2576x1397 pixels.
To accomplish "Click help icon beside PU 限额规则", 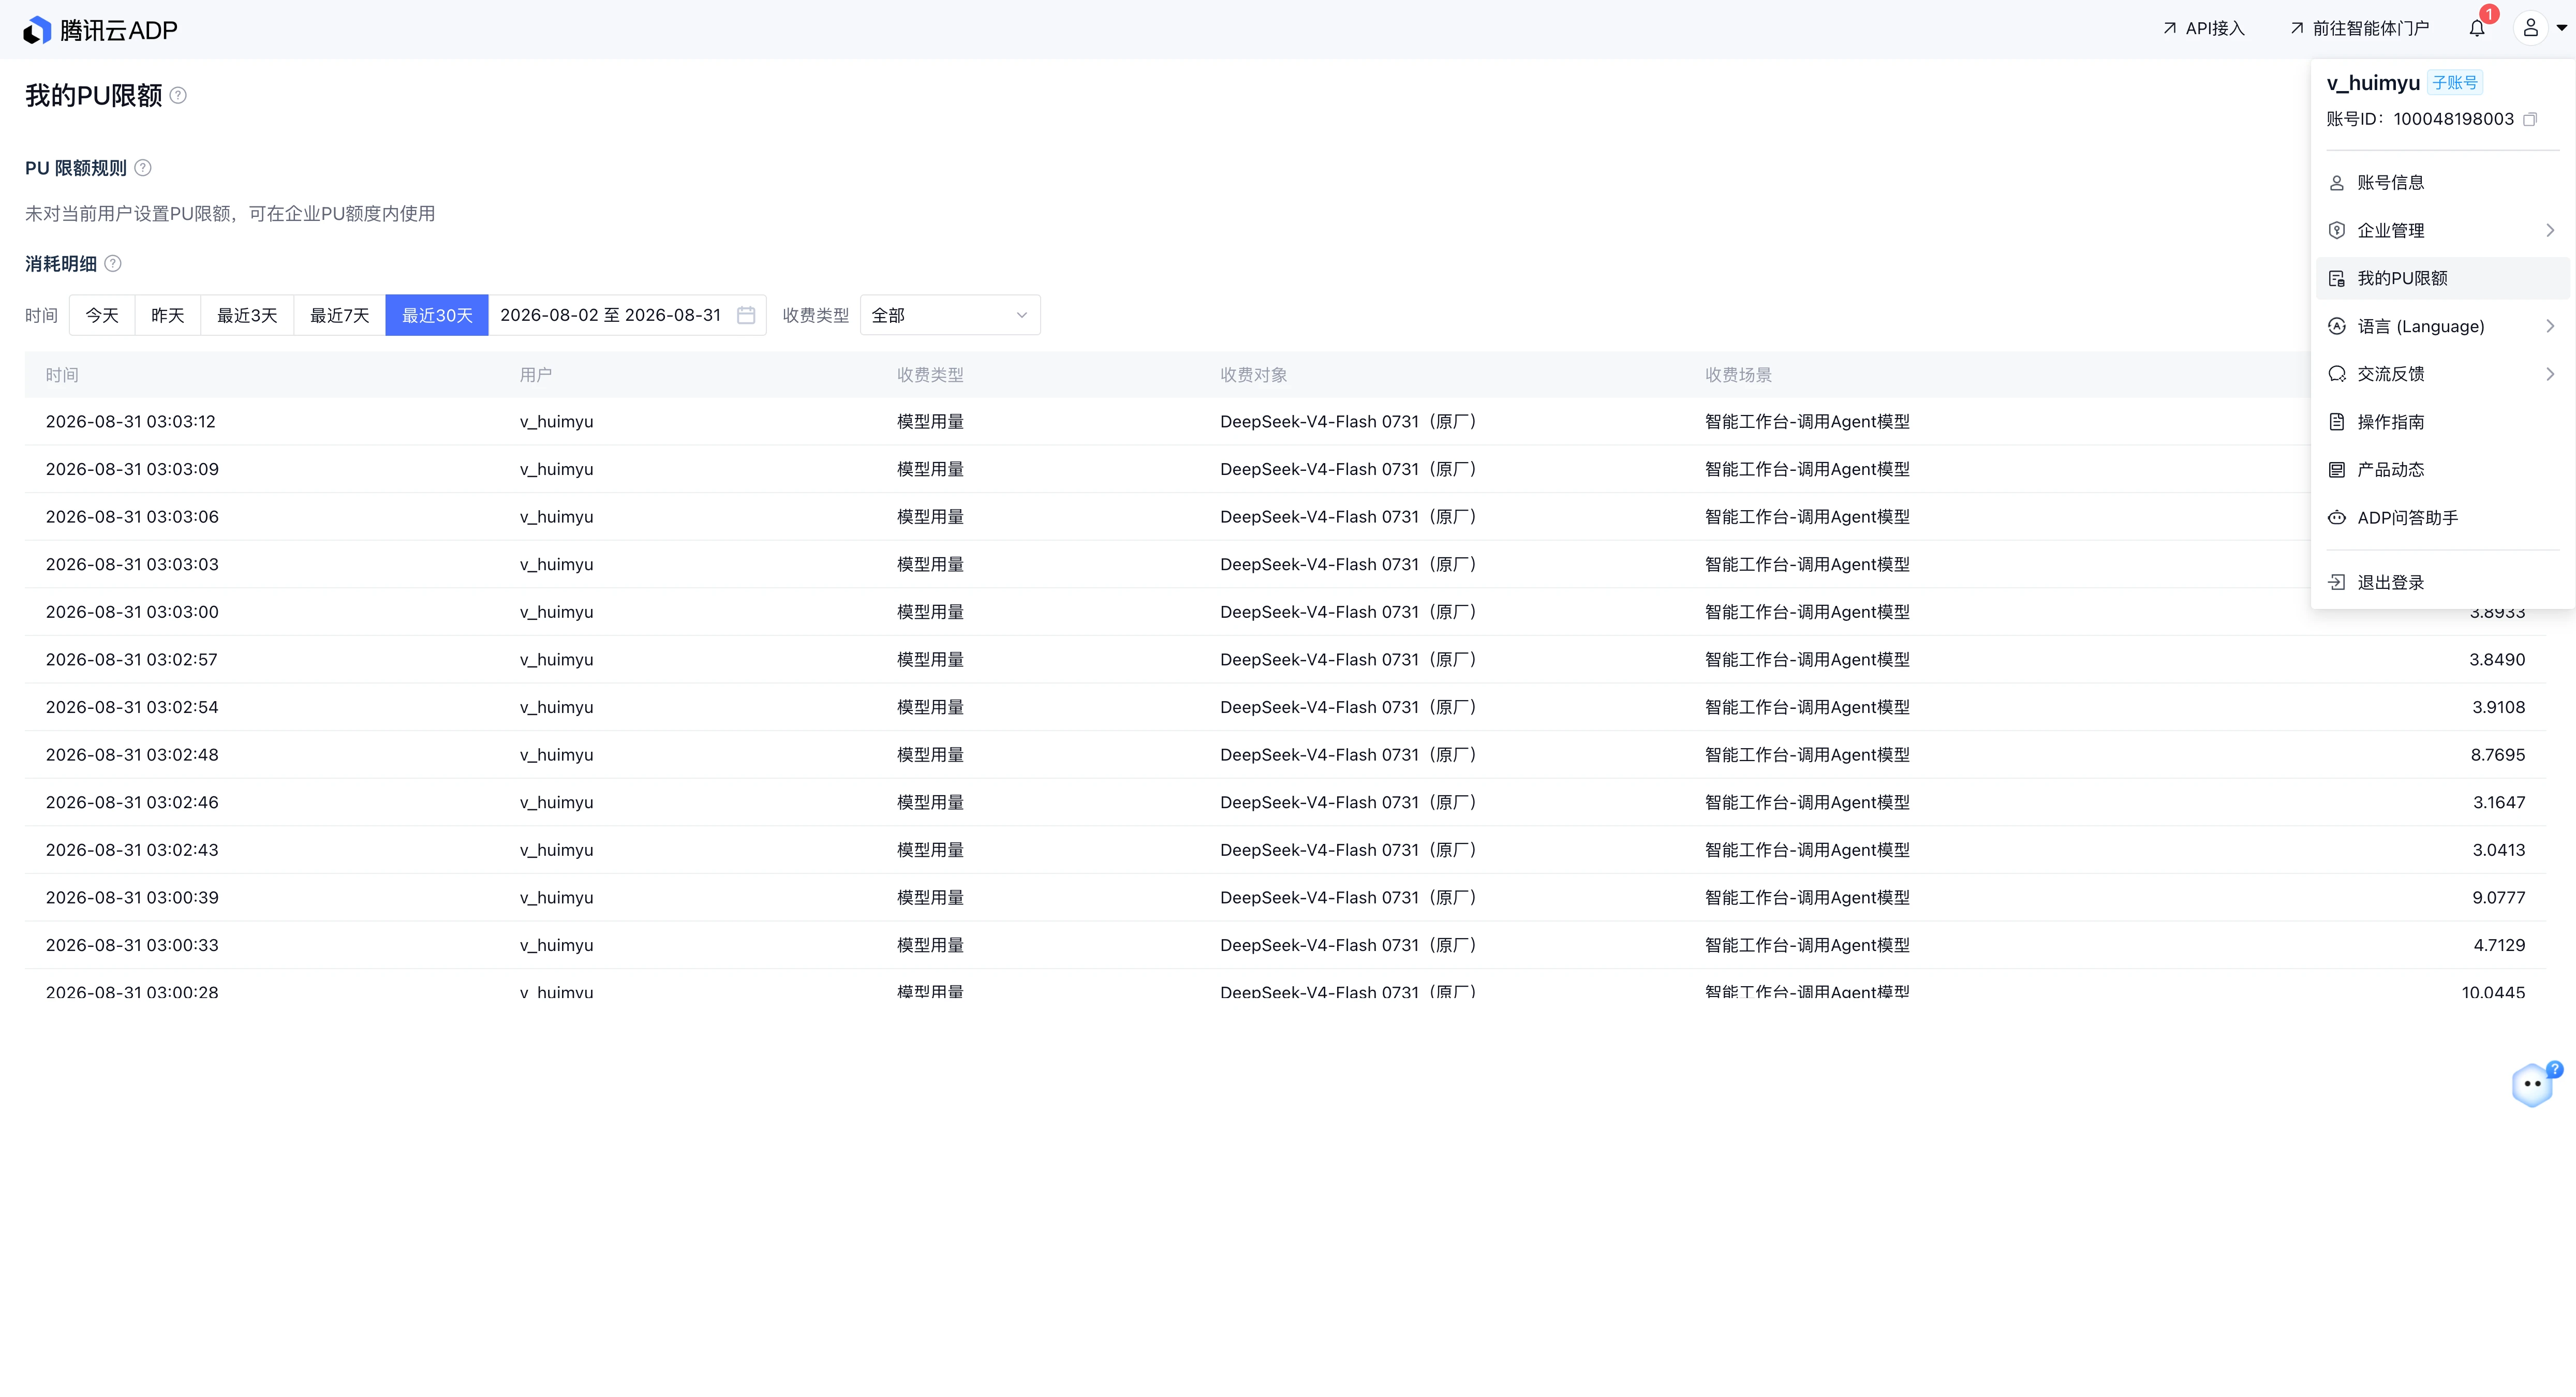I will (x=143, y=168).
